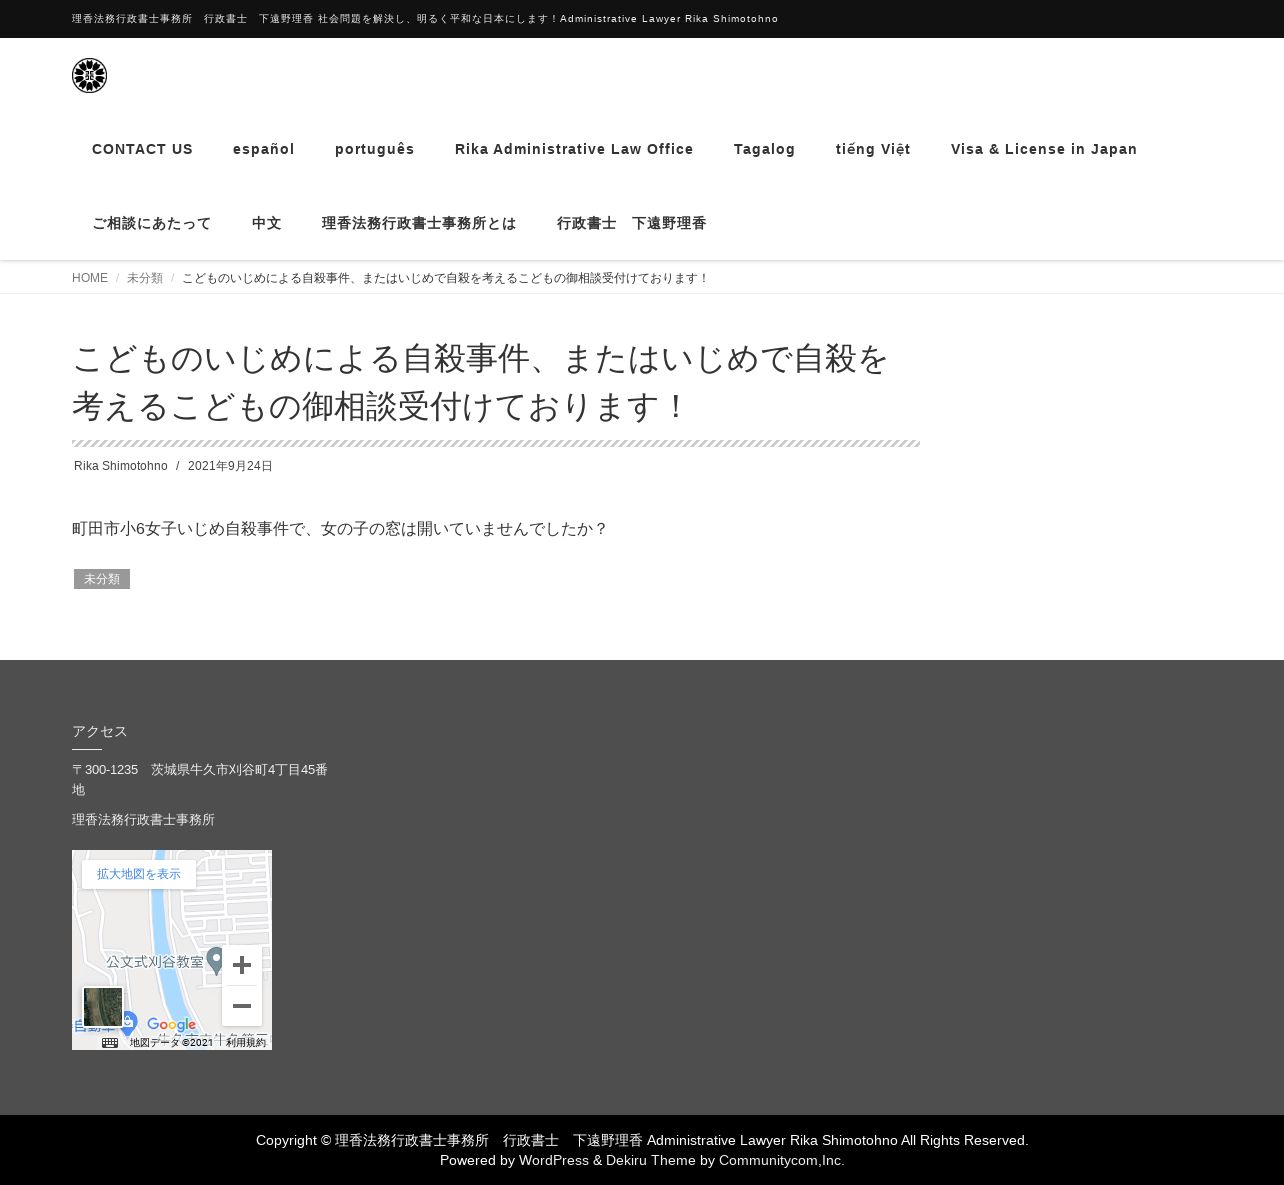The width and height of the screenshot is (1284, 1185).
Task: Open ご相談にあたって menu item
Action: tap(152, 223)
